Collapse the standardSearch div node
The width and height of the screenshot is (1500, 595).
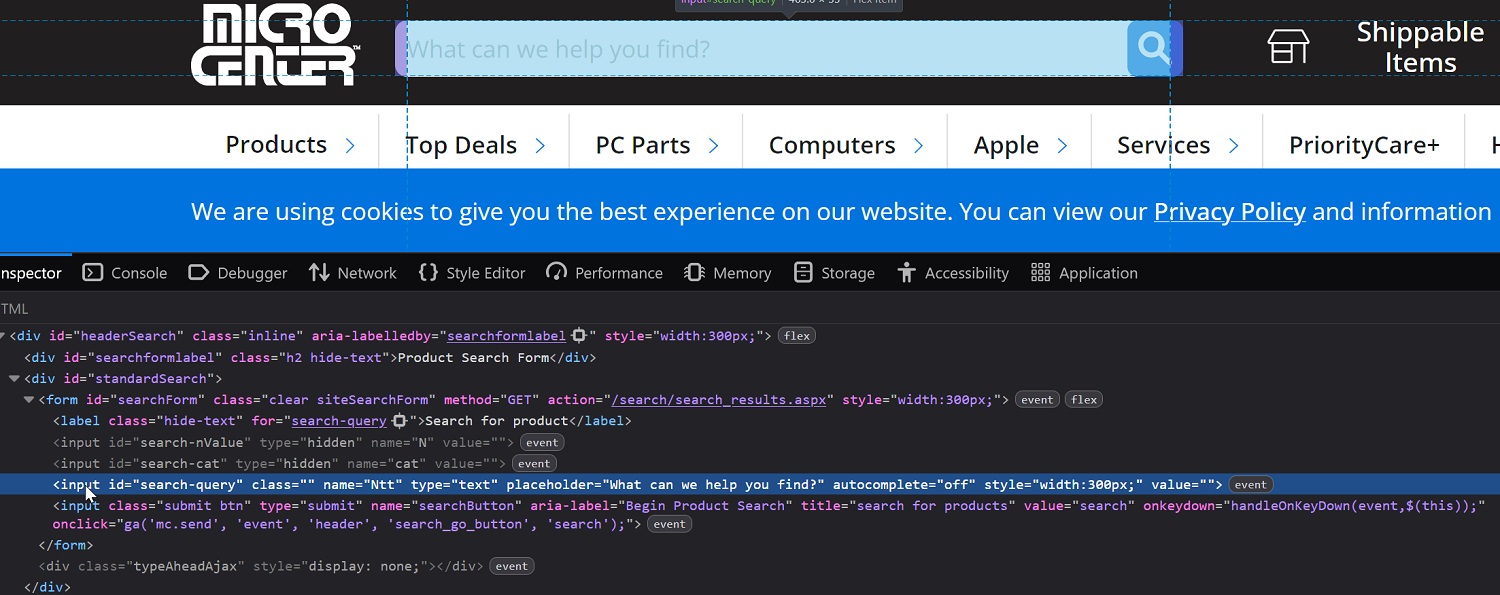click(14, 378)
